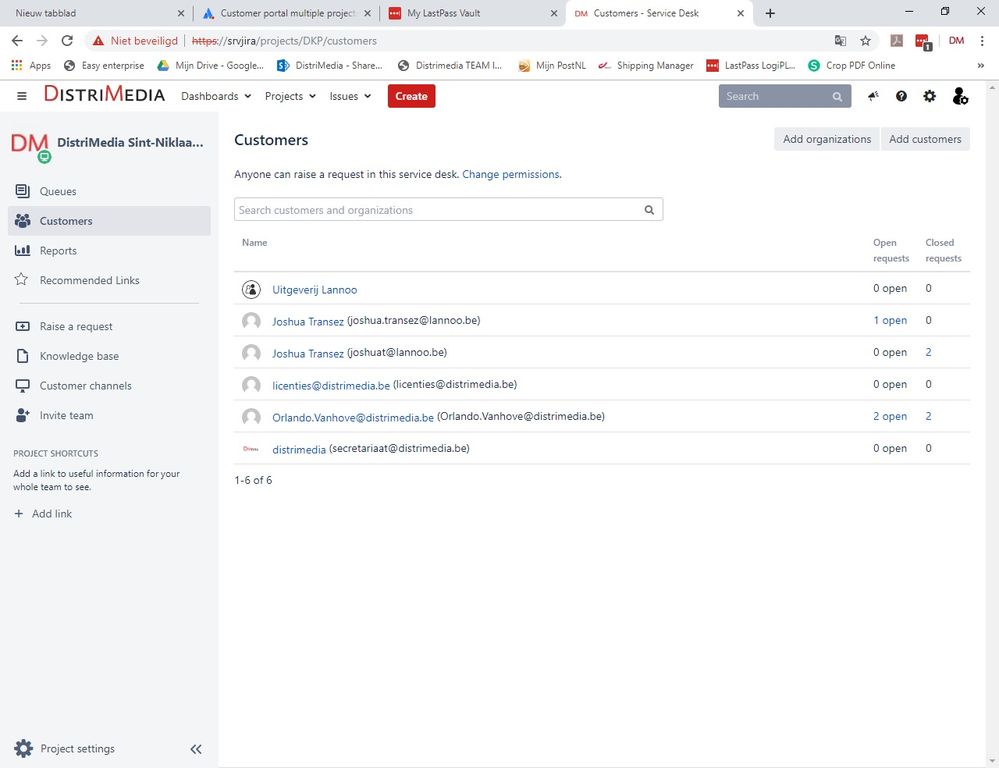Collapse the sidebar with the double chevron
Image resolution: width=999 pixels, height=768 pixels.
[196, 749]
